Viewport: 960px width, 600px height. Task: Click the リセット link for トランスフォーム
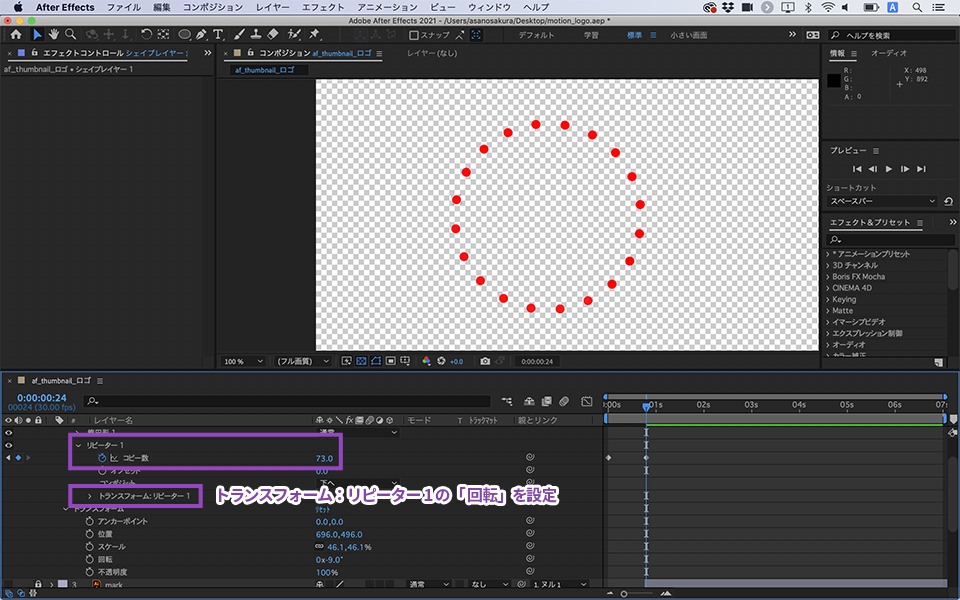(323, 509)
